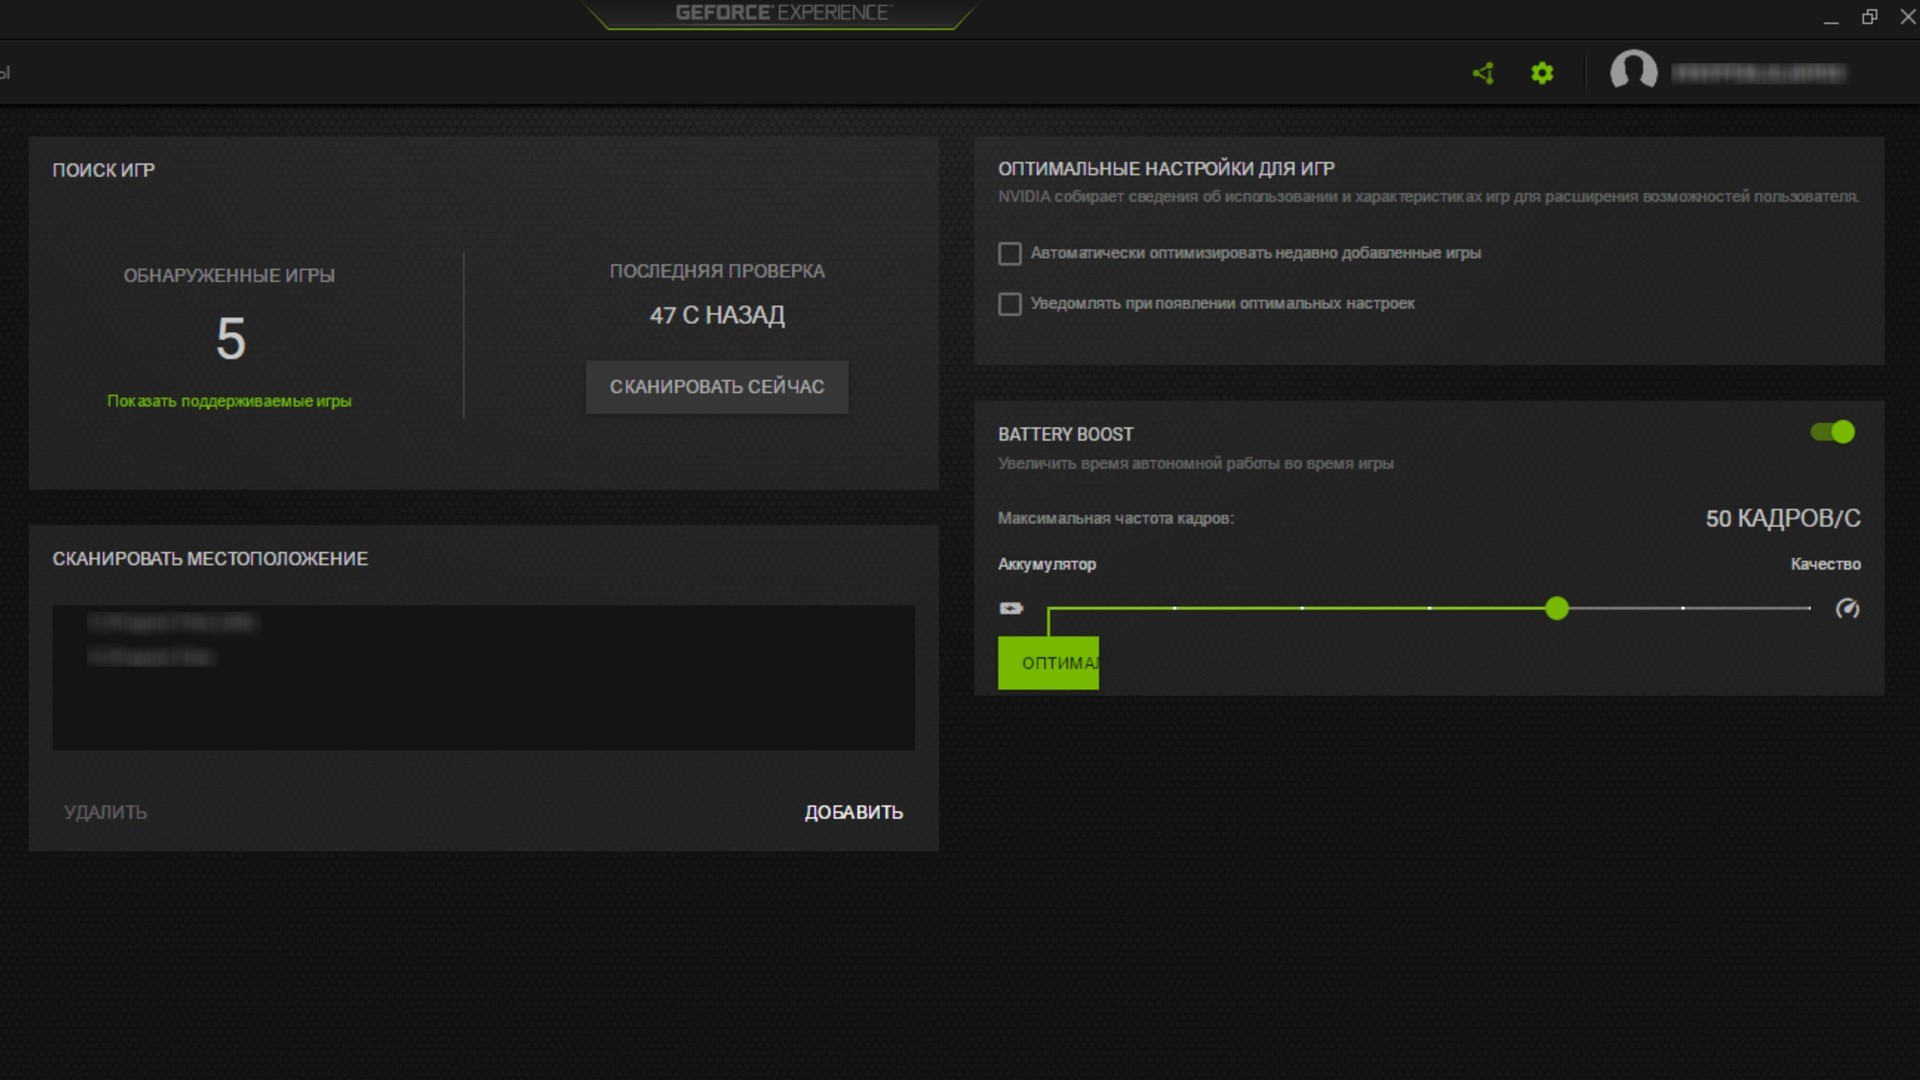Click the СКАНИРОВАТЬ МЕСТОПОЛОЖЕНИЕ heading

[210, 559]
